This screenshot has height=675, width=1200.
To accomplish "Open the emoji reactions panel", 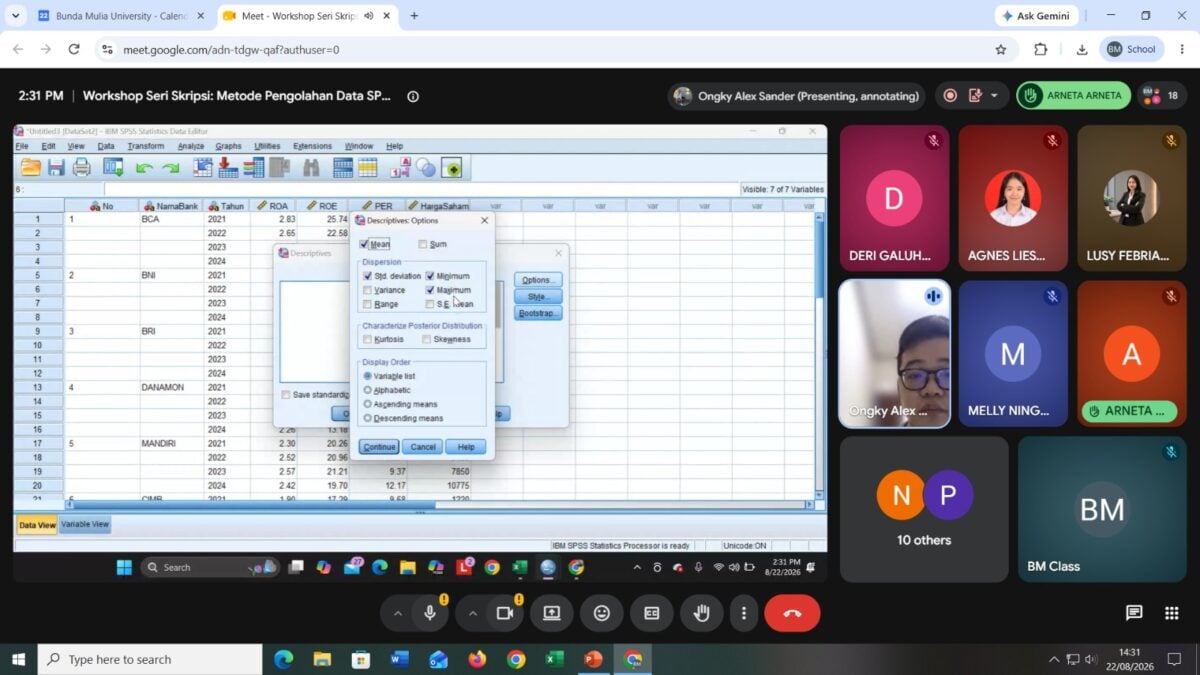I will tap(602, 613).
